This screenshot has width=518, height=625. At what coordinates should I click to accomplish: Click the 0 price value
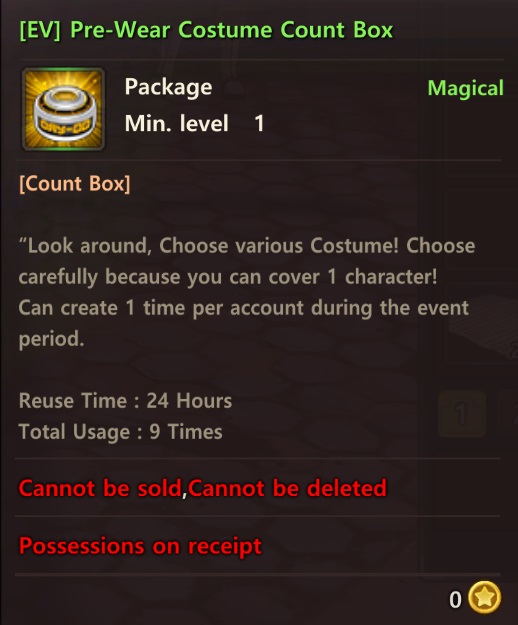[455, 599]
